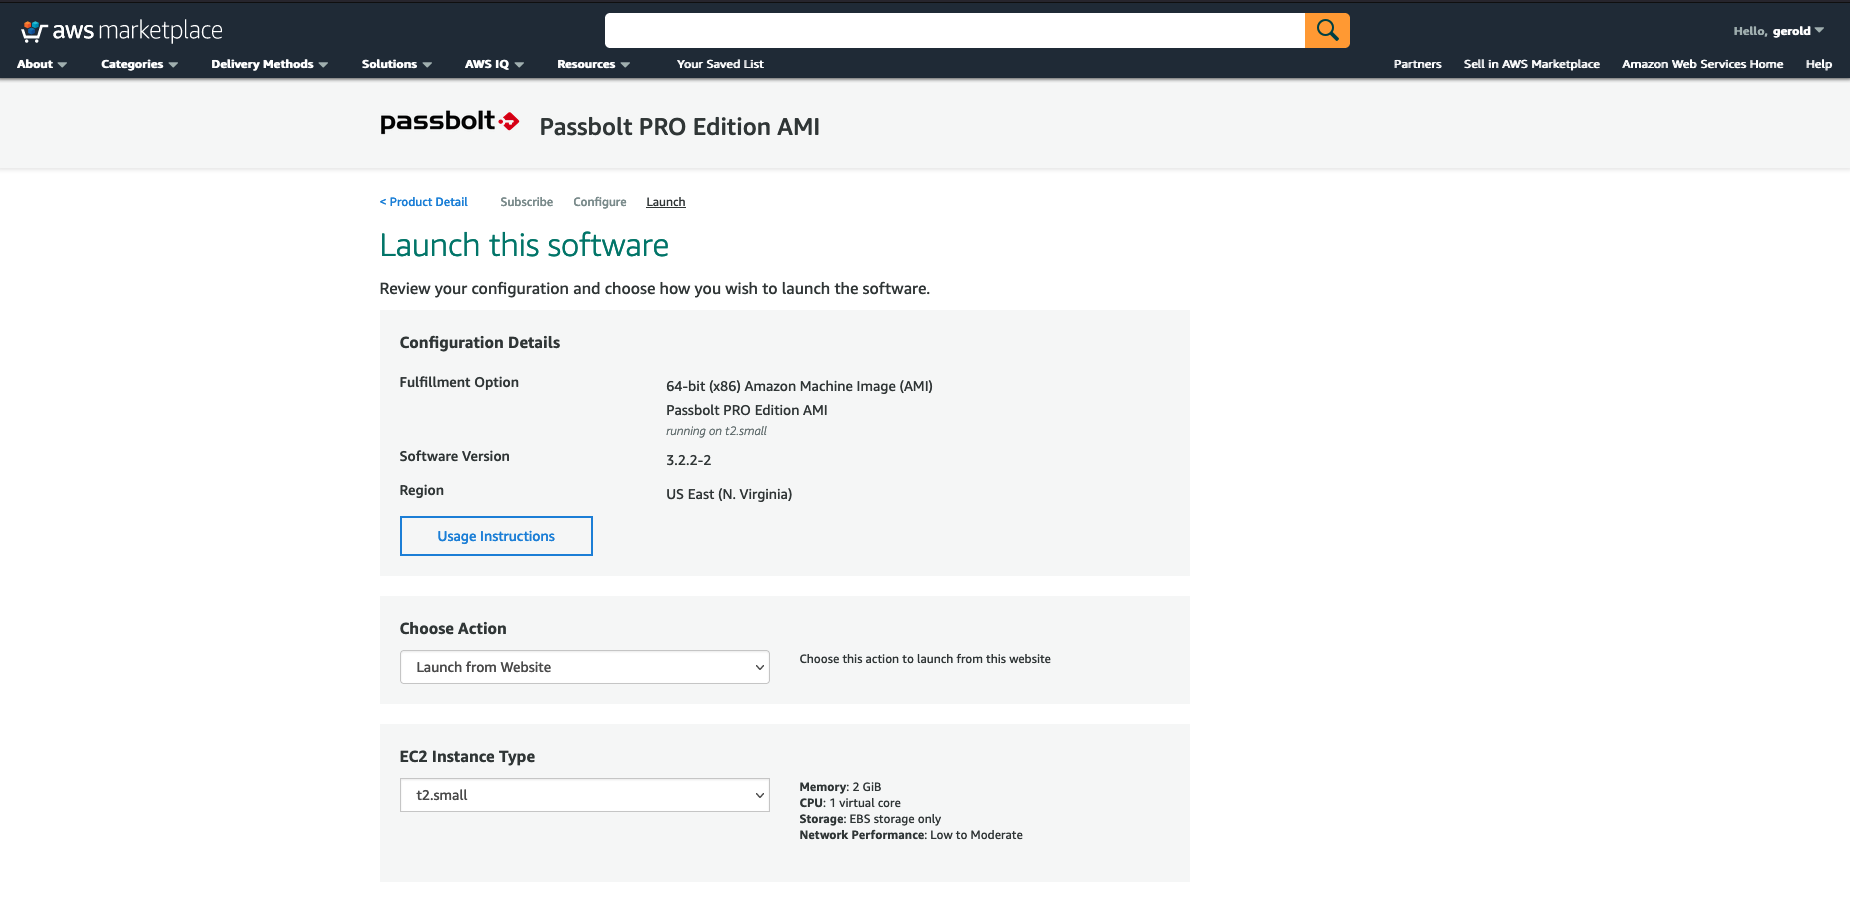Click the Storage: EBS storage only text
The width and height of the screenshot is (1850, 899).
click(870, 819)
